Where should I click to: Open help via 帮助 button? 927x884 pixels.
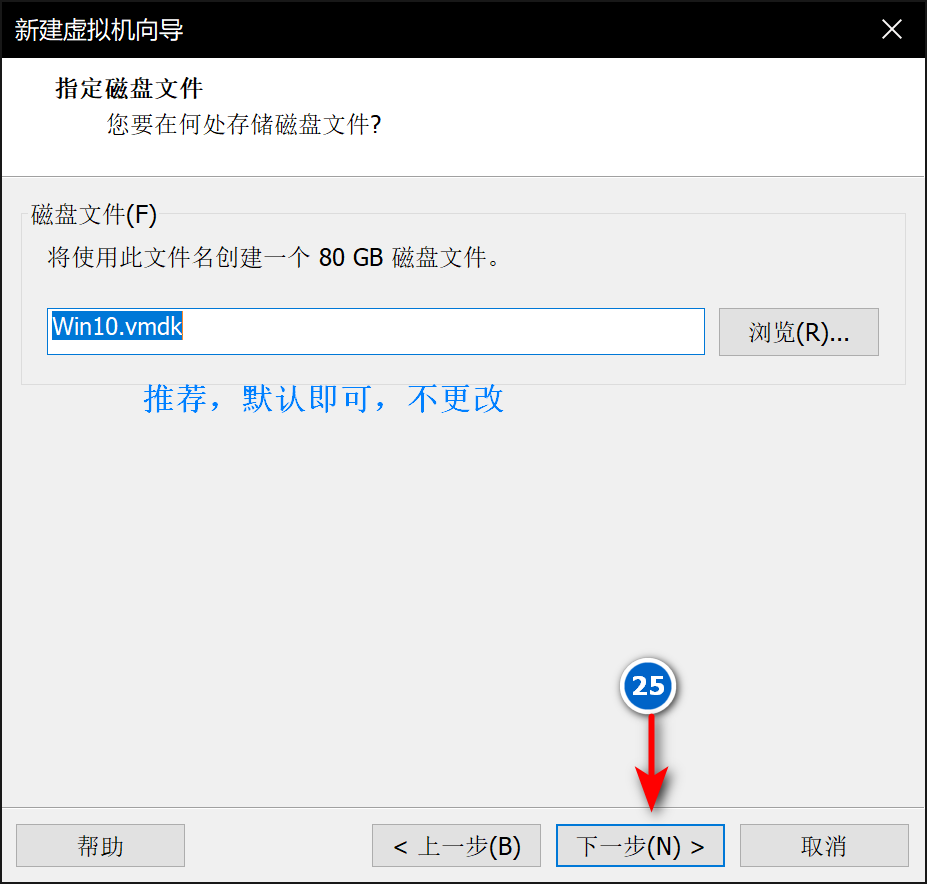click(101, 846)
